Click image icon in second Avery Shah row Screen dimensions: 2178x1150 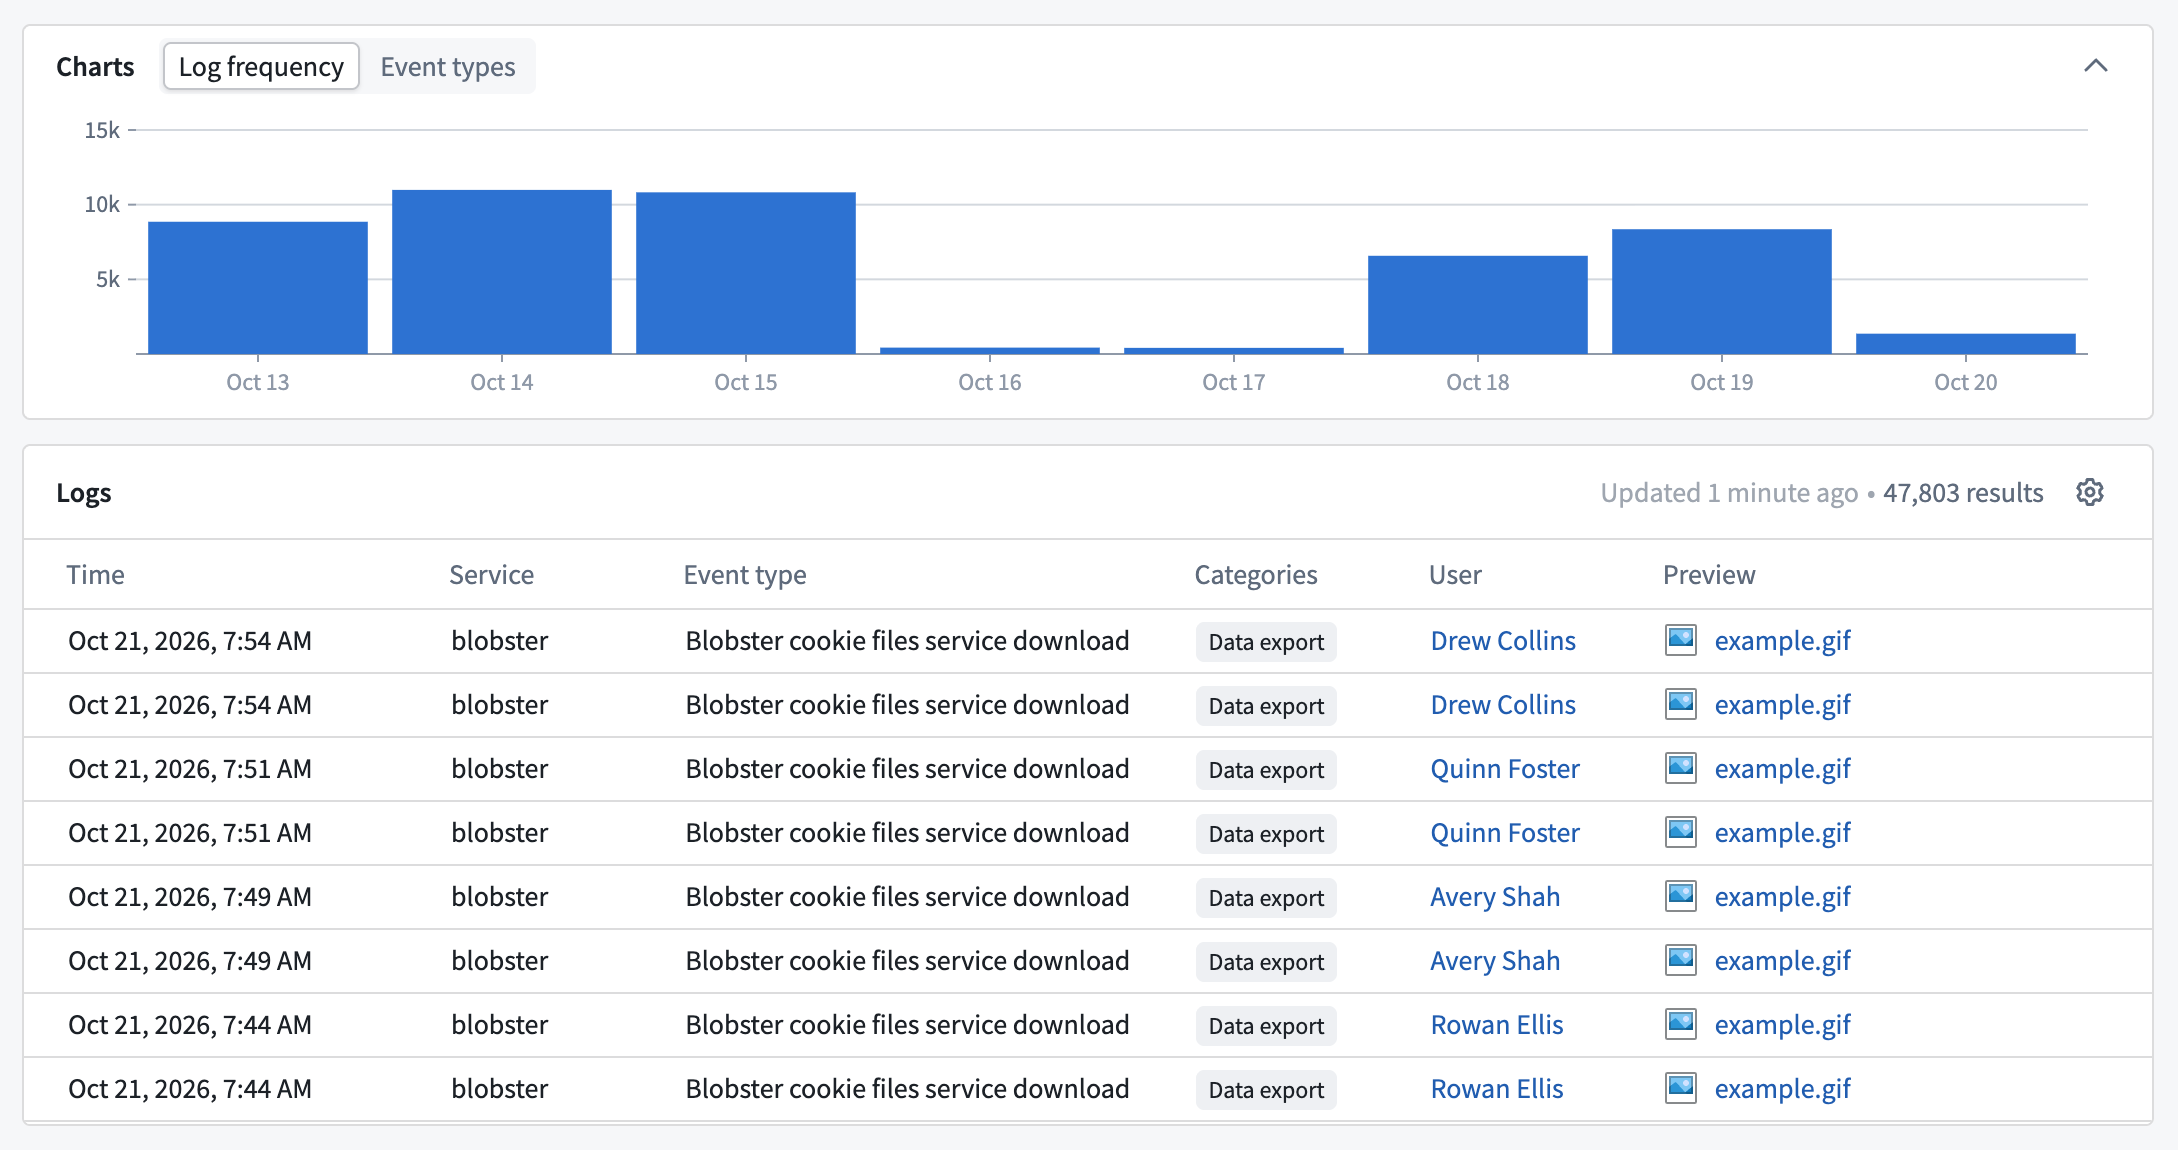(1681, 960)
